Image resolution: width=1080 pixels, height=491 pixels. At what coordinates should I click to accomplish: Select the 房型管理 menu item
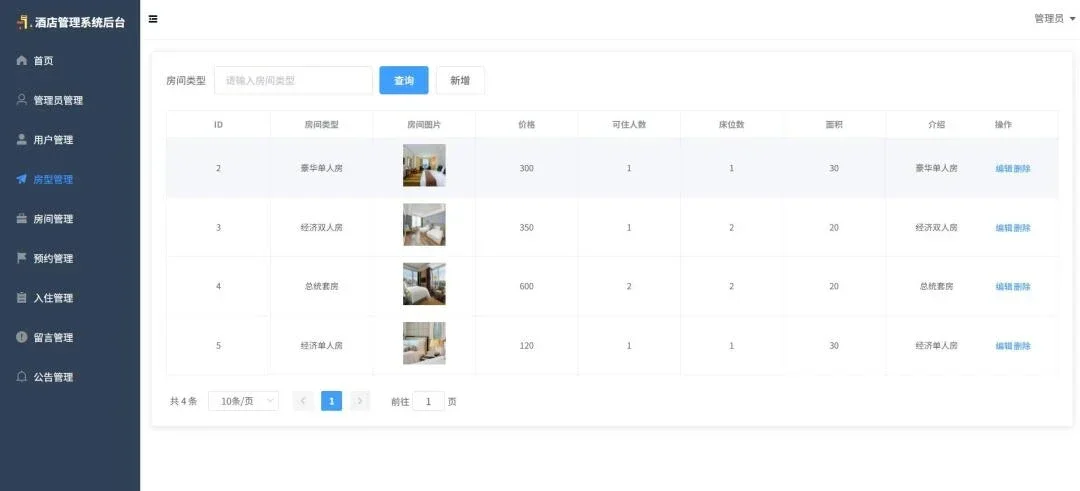(70, 179)
